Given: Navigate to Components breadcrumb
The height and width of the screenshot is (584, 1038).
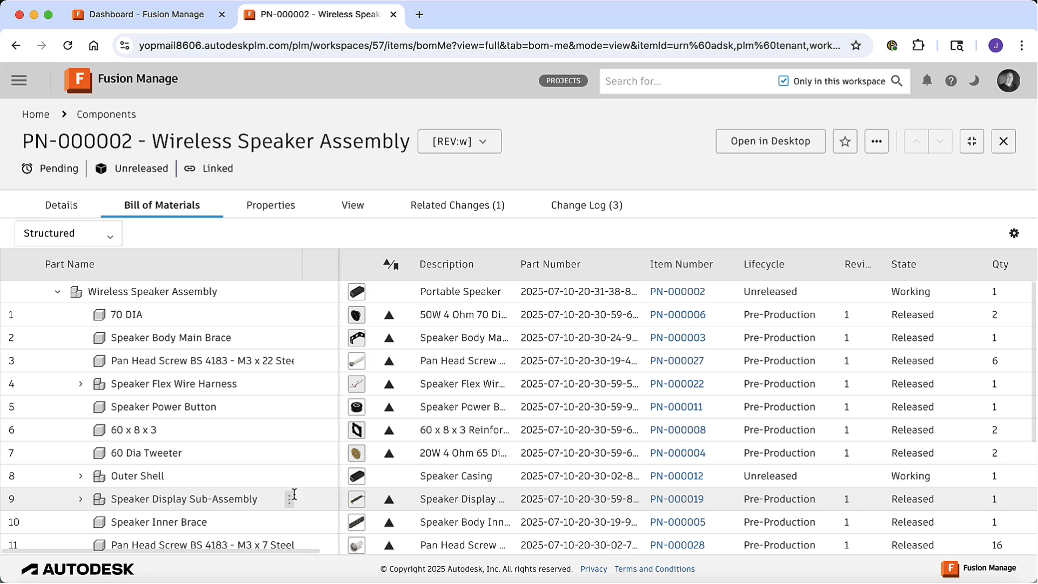Looking at the screenshot, I should pos(106,115).
